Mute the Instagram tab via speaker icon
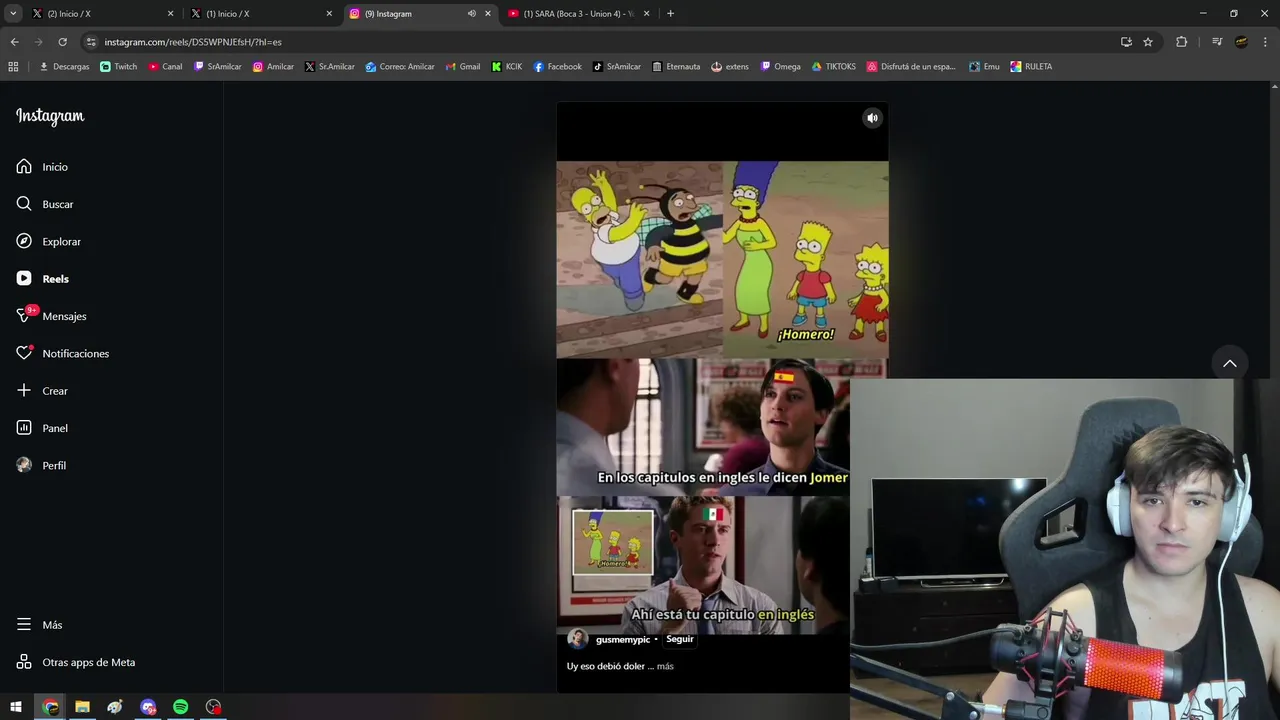This screenshot has width=1280, height=720. (x=471, y=14)
